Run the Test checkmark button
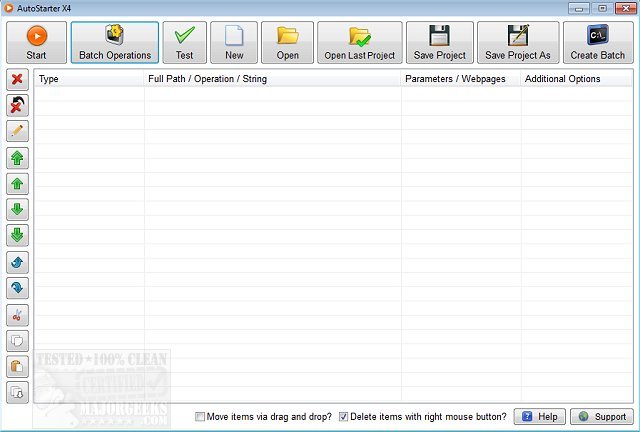This screenshot has width=640, height=432. coord(184,42)
